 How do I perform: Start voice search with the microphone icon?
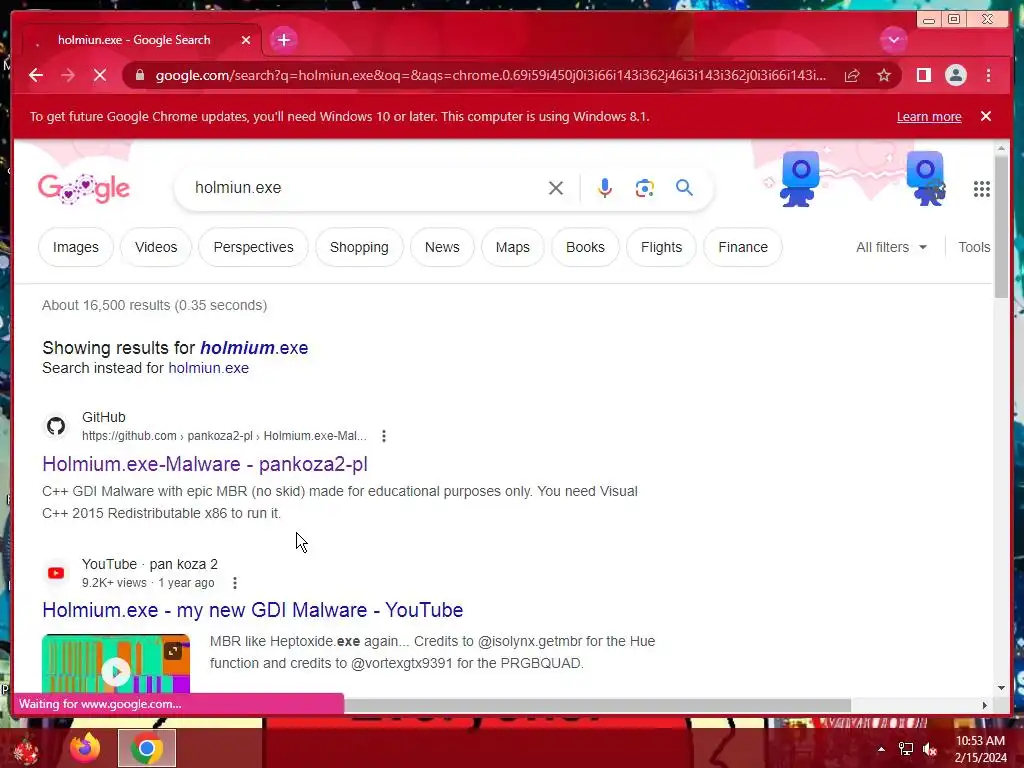(605, 188)
